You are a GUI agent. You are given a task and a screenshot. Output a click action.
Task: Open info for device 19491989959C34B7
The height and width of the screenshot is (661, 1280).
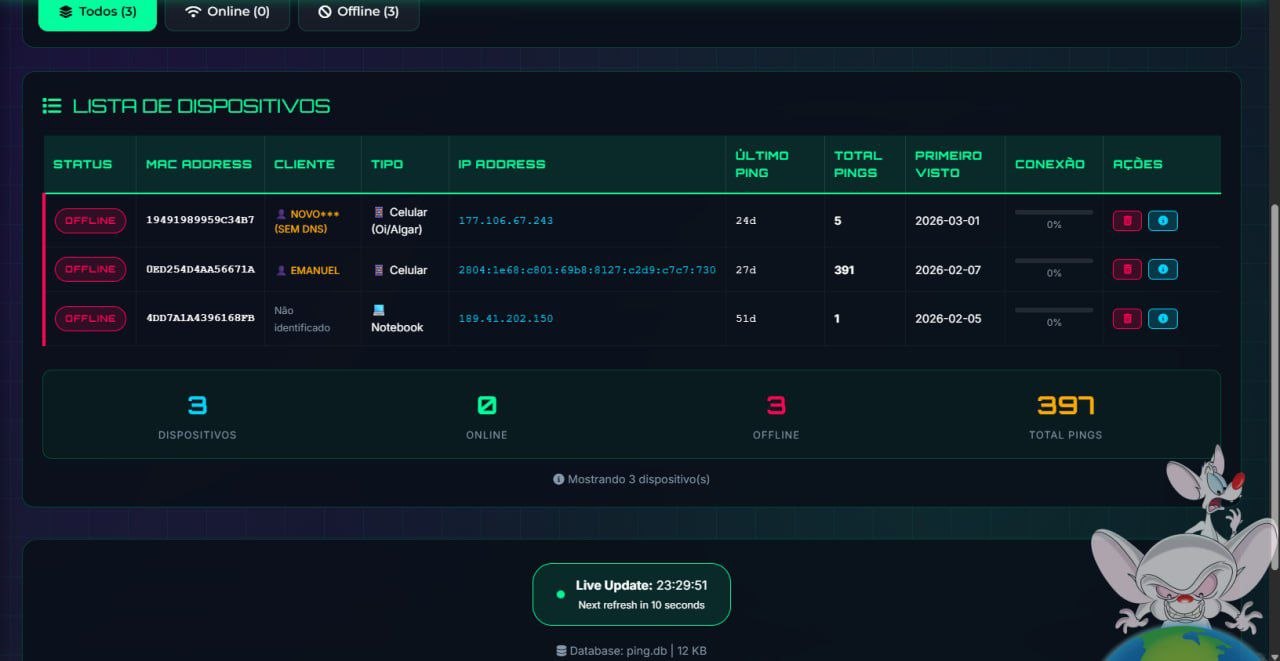coord(1162,221)
